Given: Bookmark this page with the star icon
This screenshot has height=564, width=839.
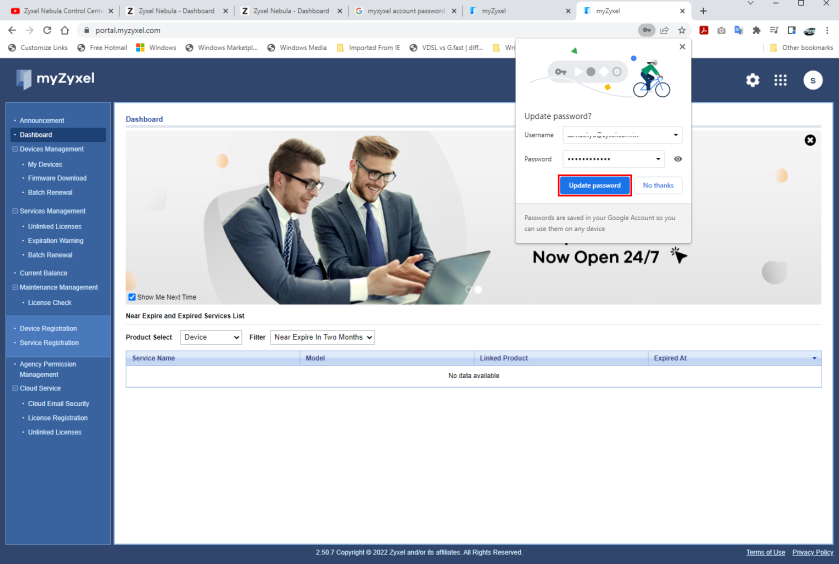Looking at the screenshot, I should point(681,30).
